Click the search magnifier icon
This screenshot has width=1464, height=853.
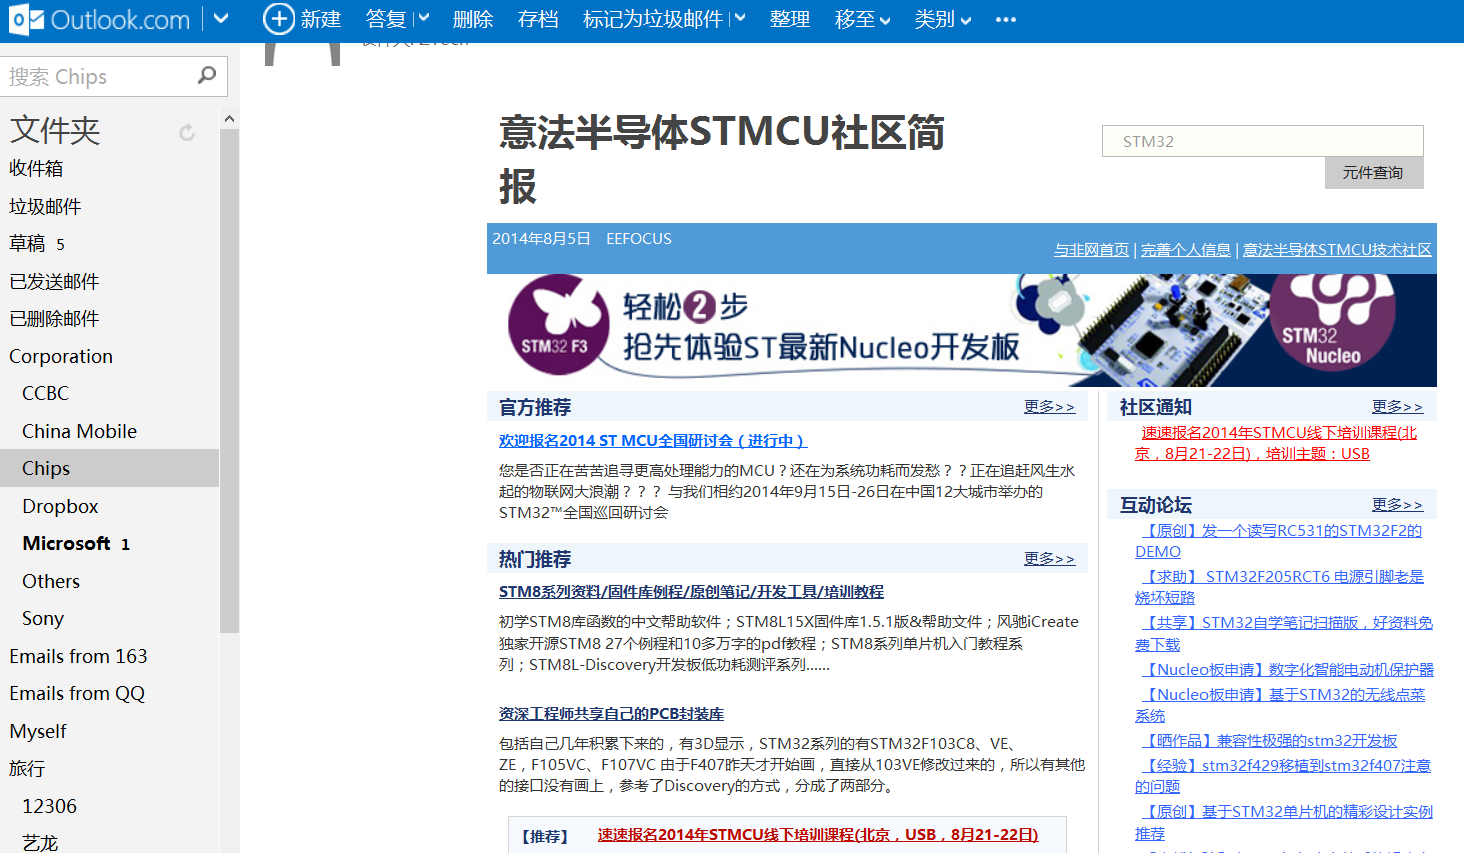207,75
